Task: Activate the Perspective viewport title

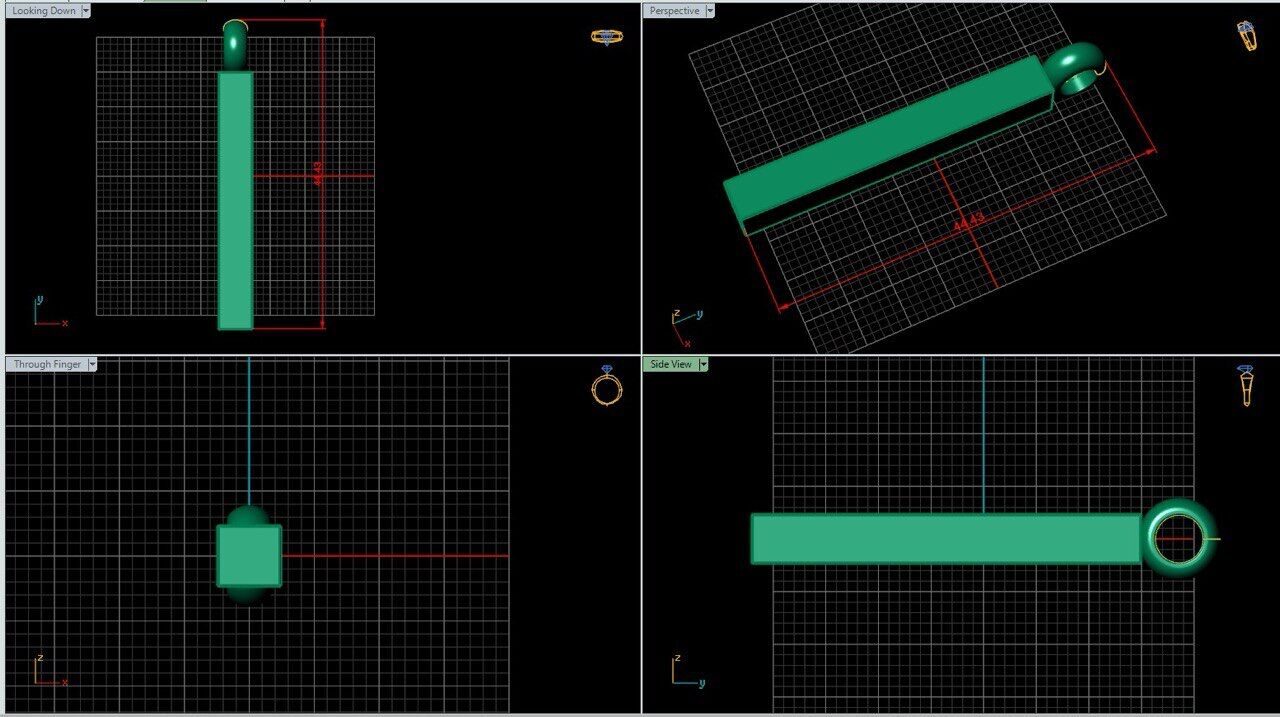Action: pos(673,11)
